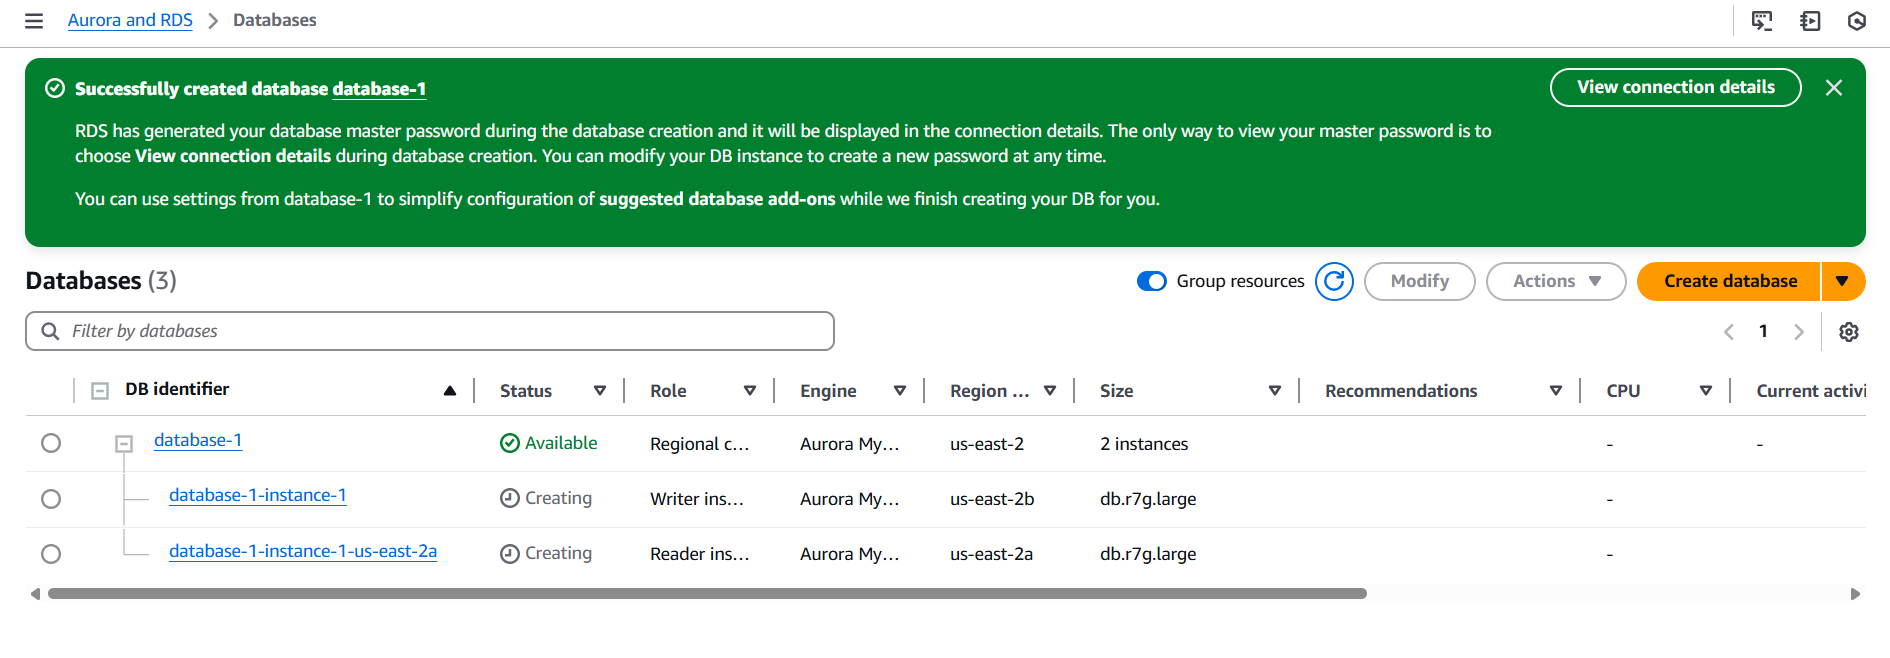Click the panel toggle icon beside CloudShell
This screenshot has width=1890, height=658.
click(x=1810, y=21)
